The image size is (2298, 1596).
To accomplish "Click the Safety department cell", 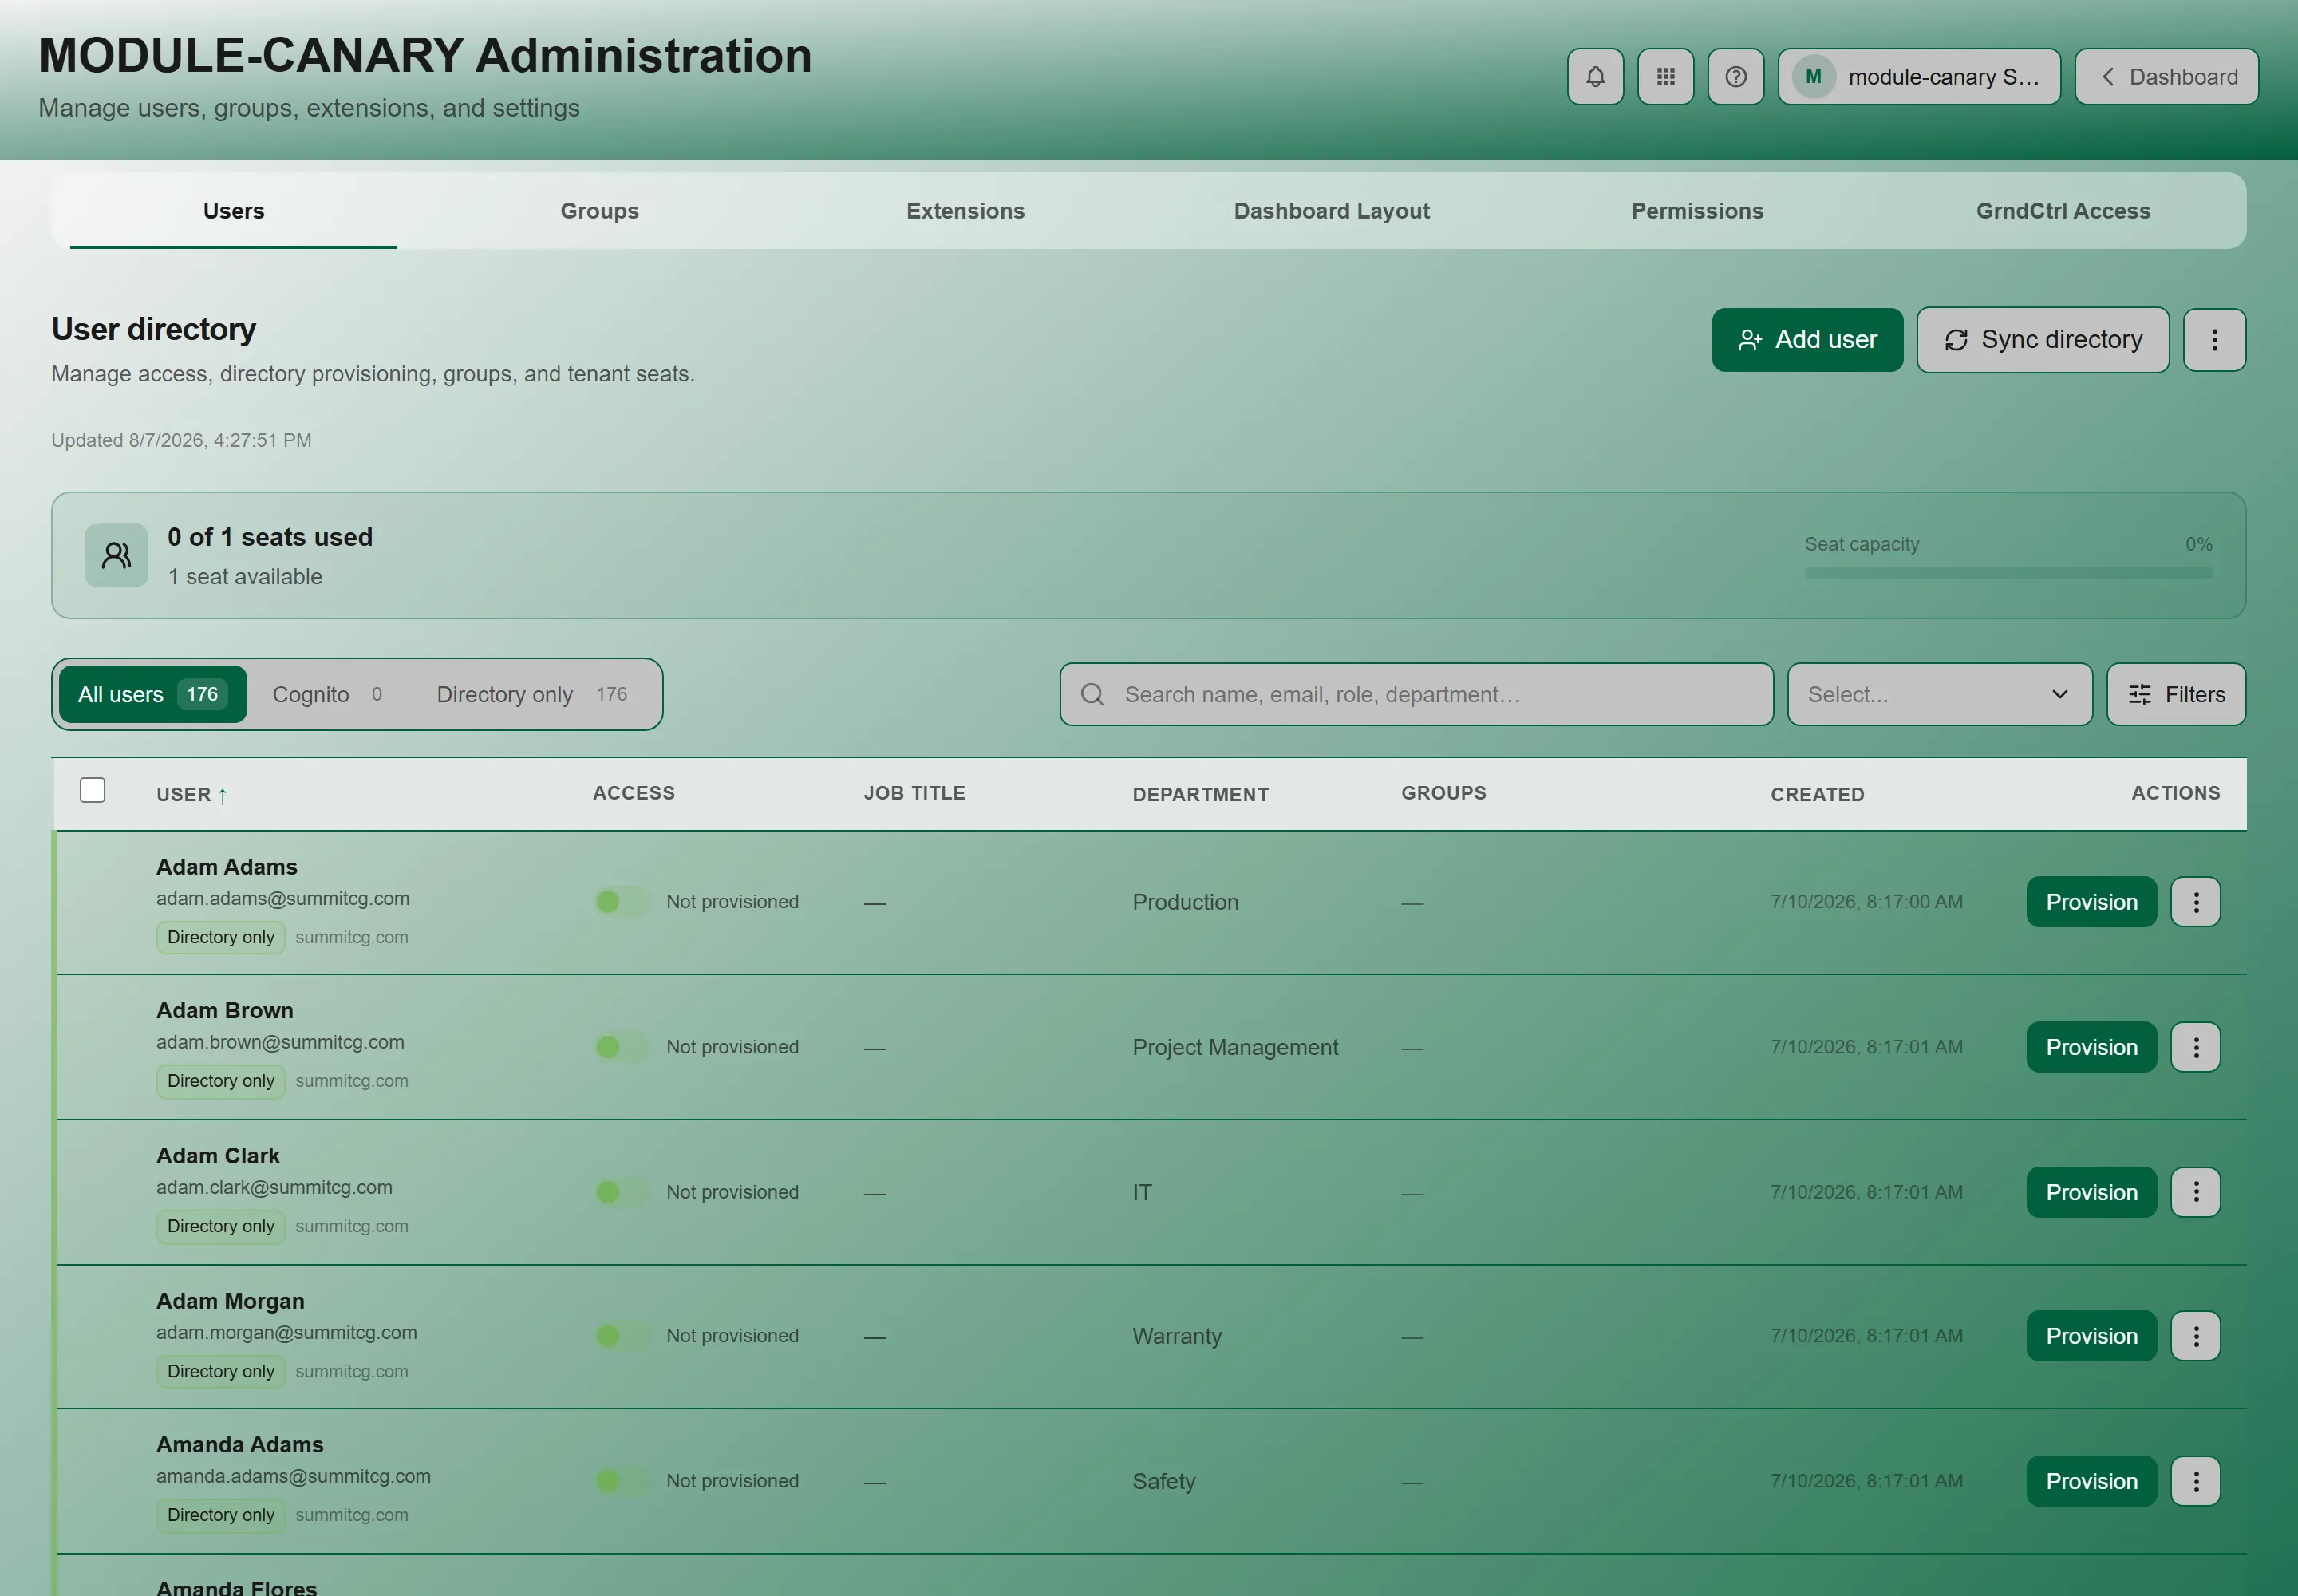I will [x=1163, y=1481].
